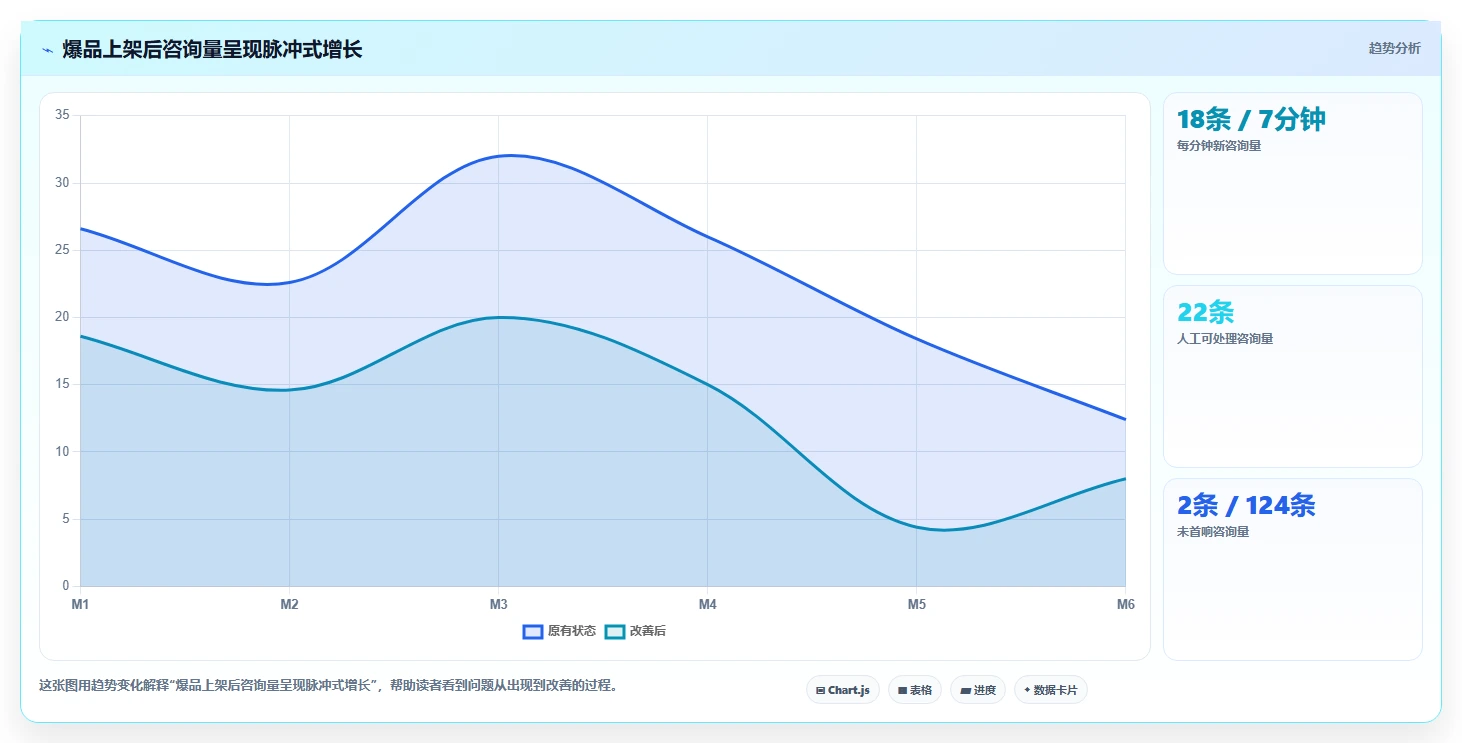Click the M3 x-axis label
Viewport: 1462px width, 743px height.
coord(498,604)
